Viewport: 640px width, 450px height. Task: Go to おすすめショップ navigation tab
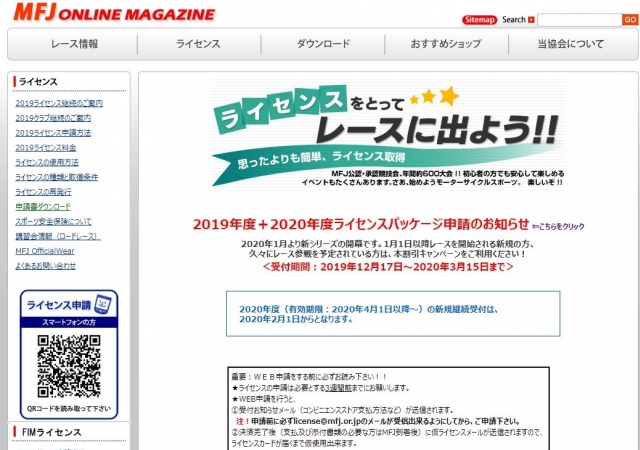pos(445,44)
